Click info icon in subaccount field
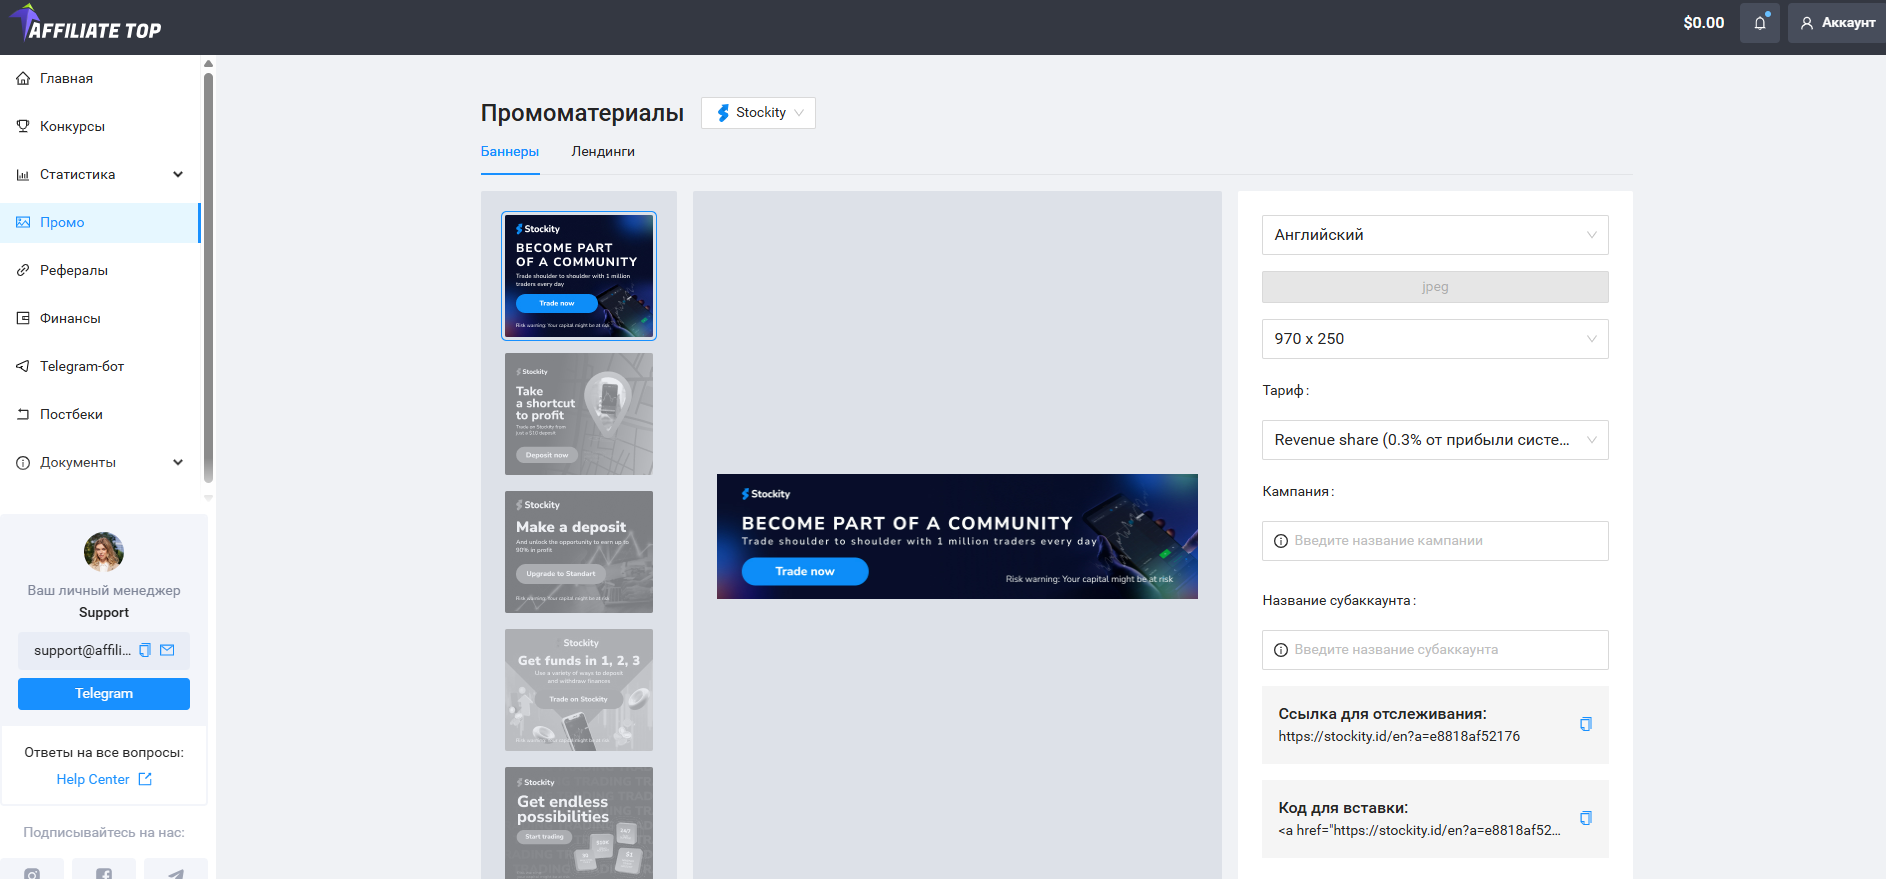The height and width of the screenshot is (879, 1886). (1281, 650)
